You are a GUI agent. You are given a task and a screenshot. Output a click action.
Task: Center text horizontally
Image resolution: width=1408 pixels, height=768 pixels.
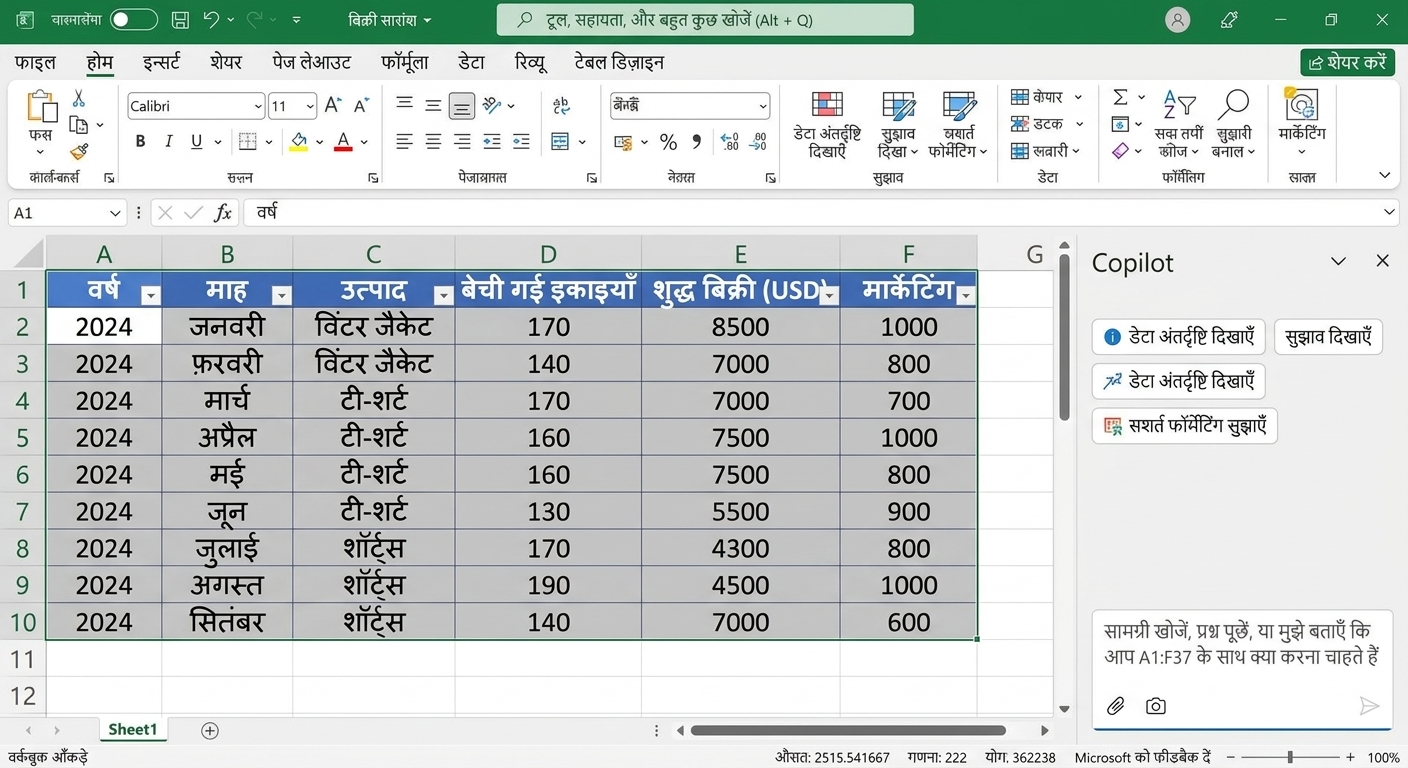(x=433, y=142)
